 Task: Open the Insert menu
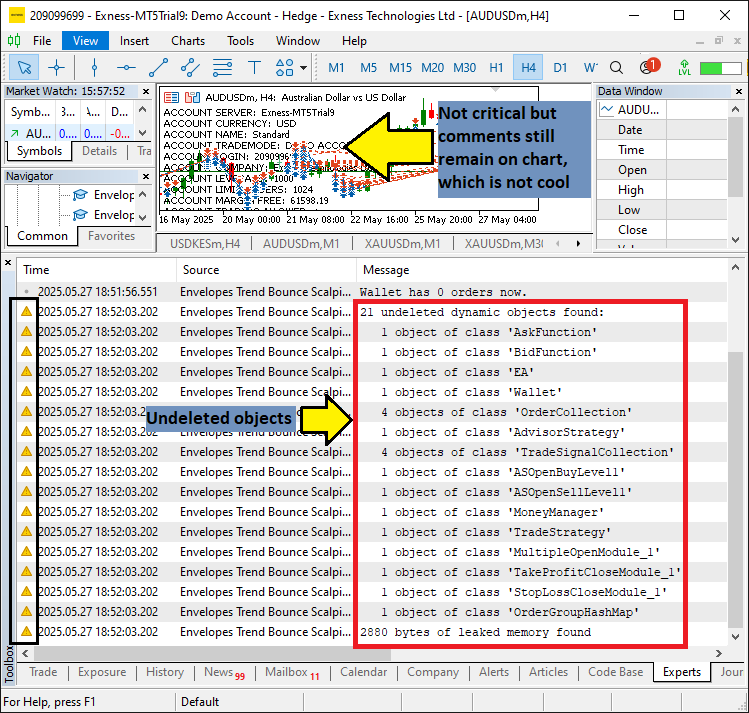[134, 41]
